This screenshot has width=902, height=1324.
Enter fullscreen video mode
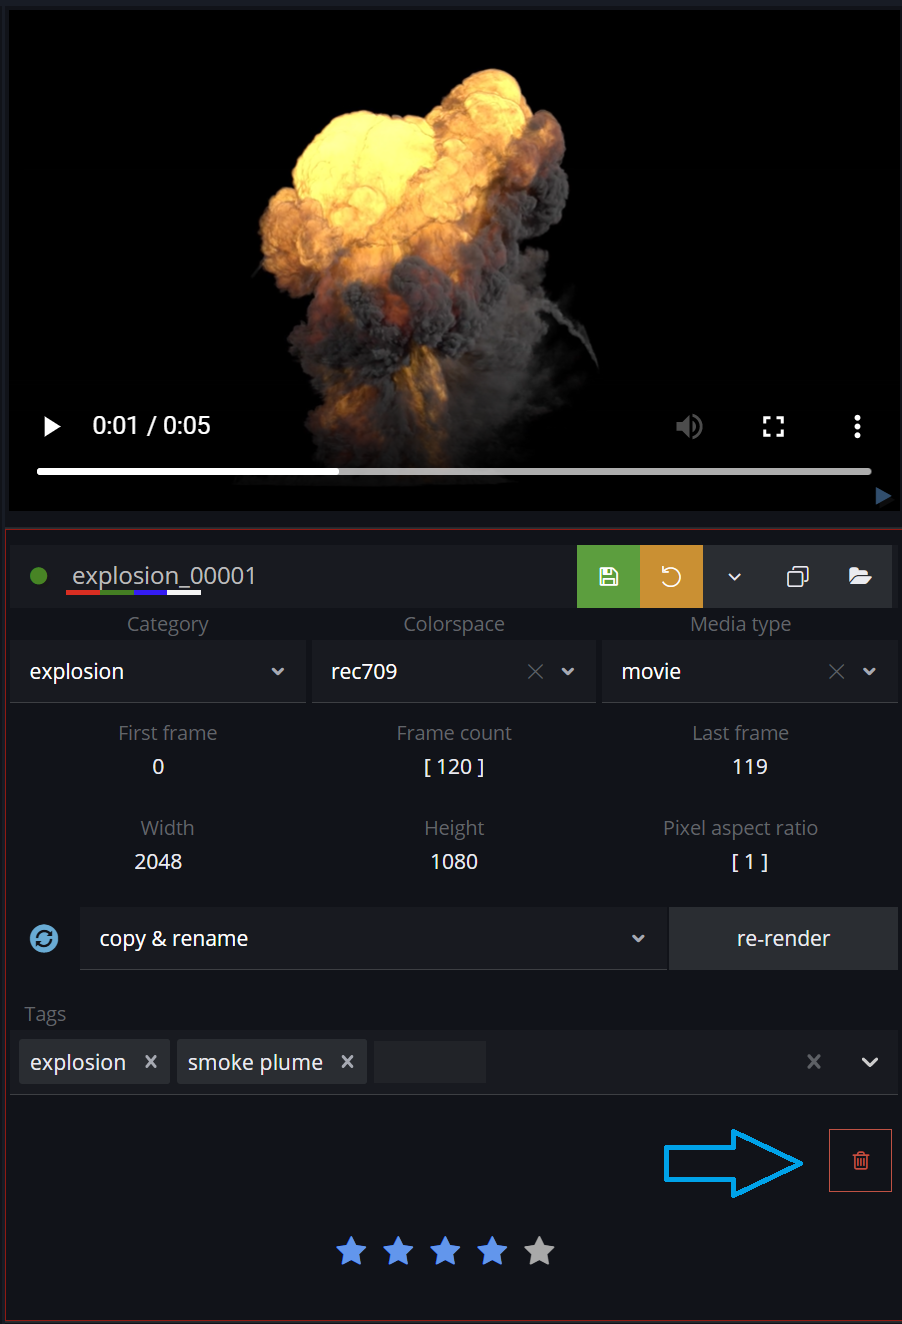[x=773, y=426]
